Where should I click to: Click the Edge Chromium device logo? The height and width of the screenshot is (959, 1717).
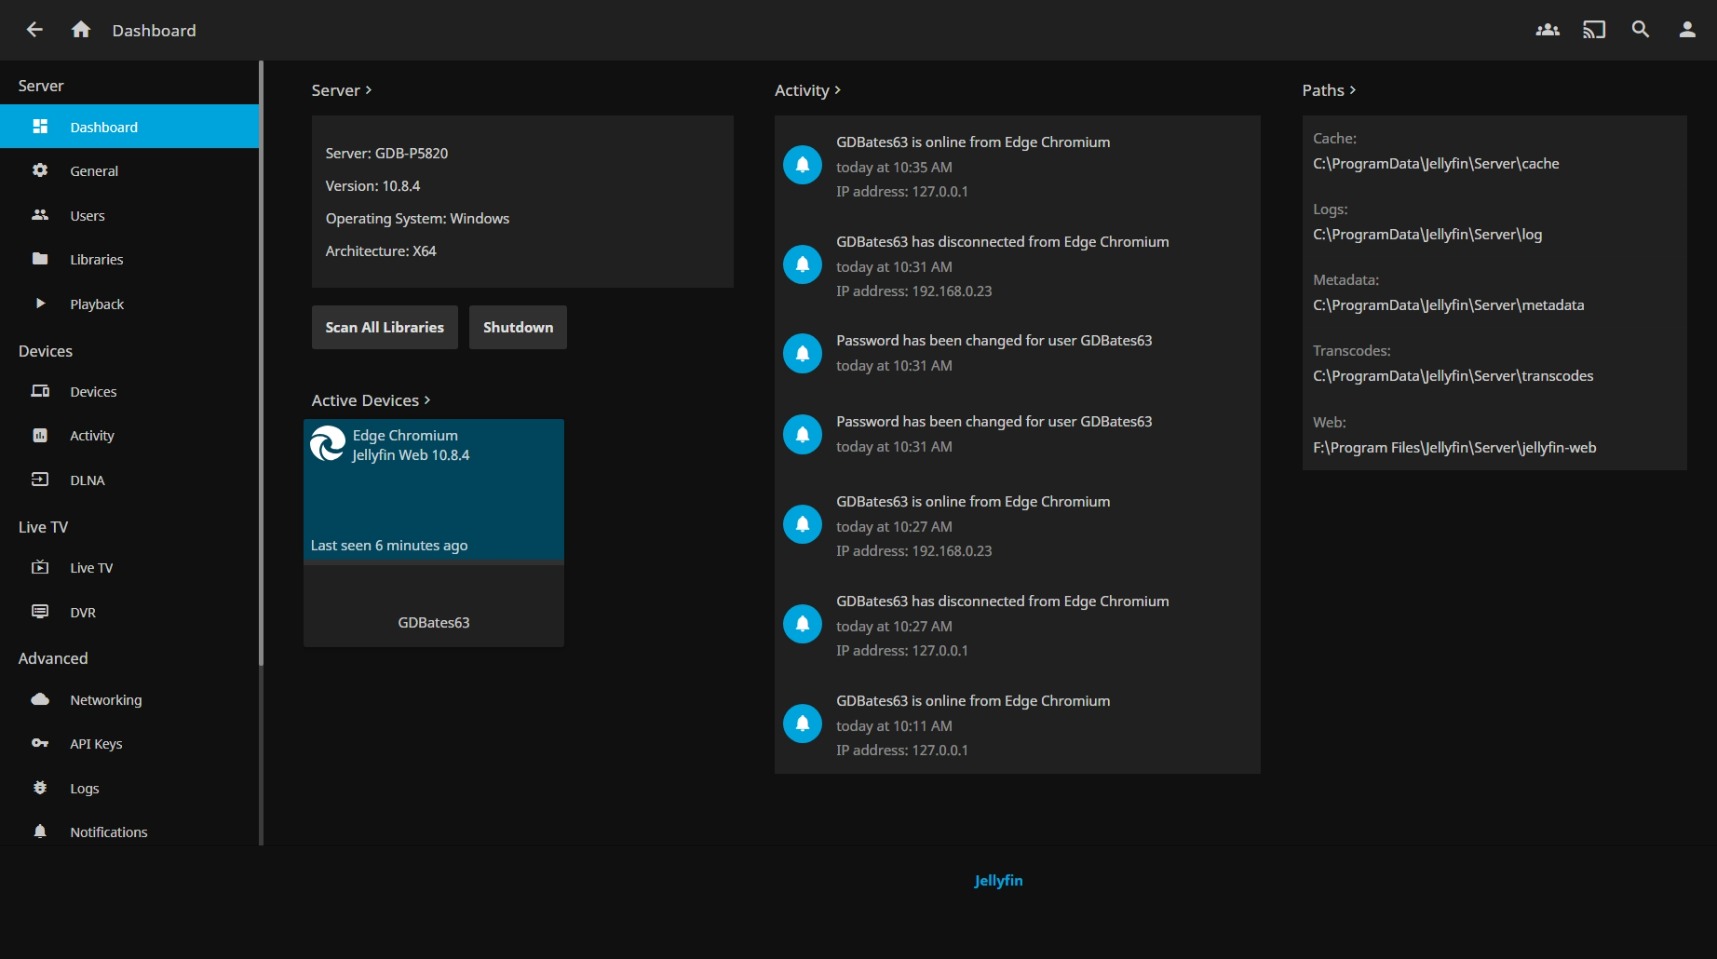pos(328,444)
